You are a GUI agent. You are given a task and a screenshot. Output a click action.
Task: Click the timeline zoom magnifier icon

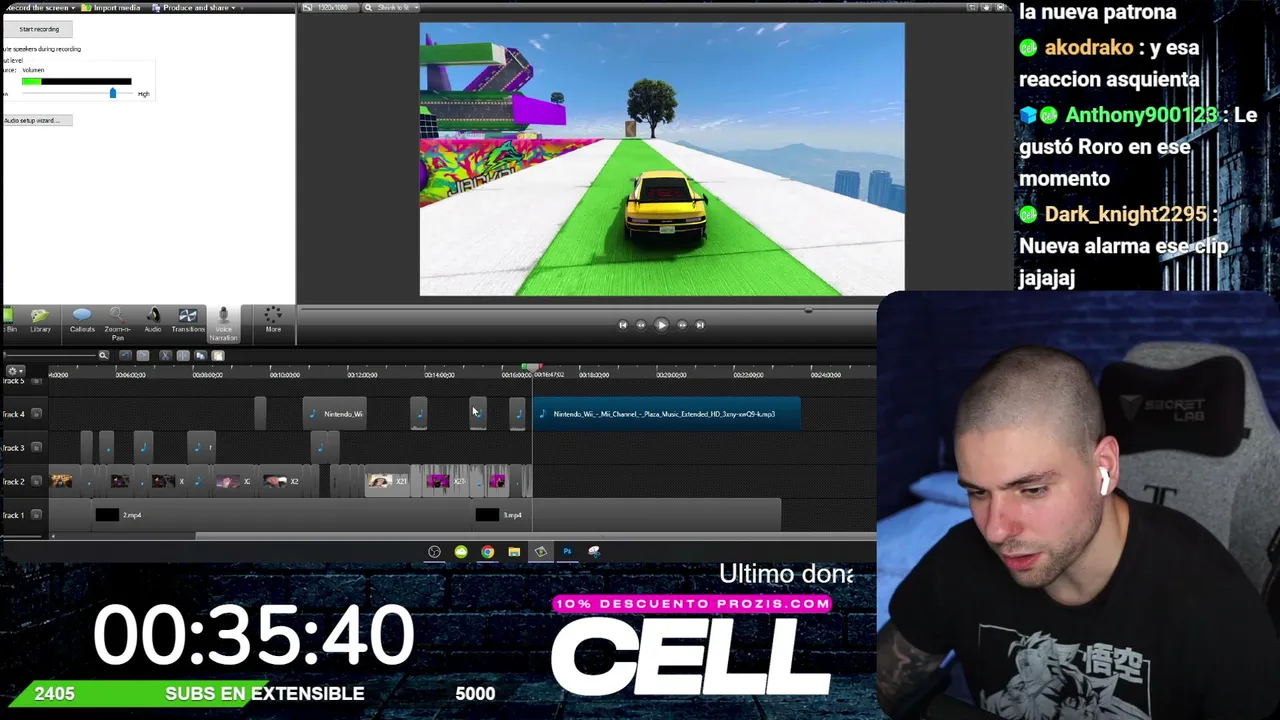click(x=103, y=355)
